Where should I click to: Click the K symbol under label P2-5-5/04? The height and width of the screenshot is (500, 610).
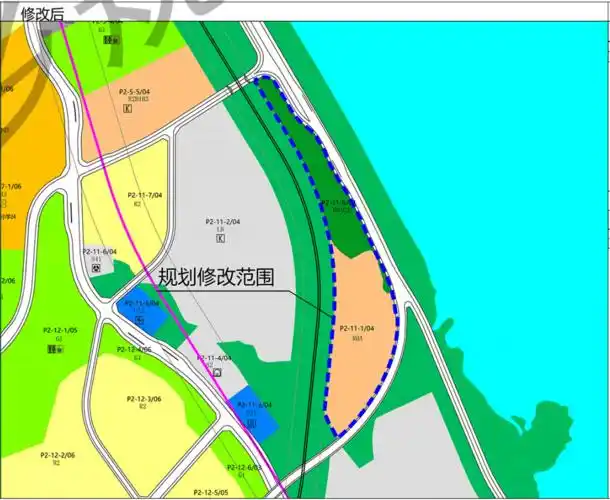click(127, 109)
